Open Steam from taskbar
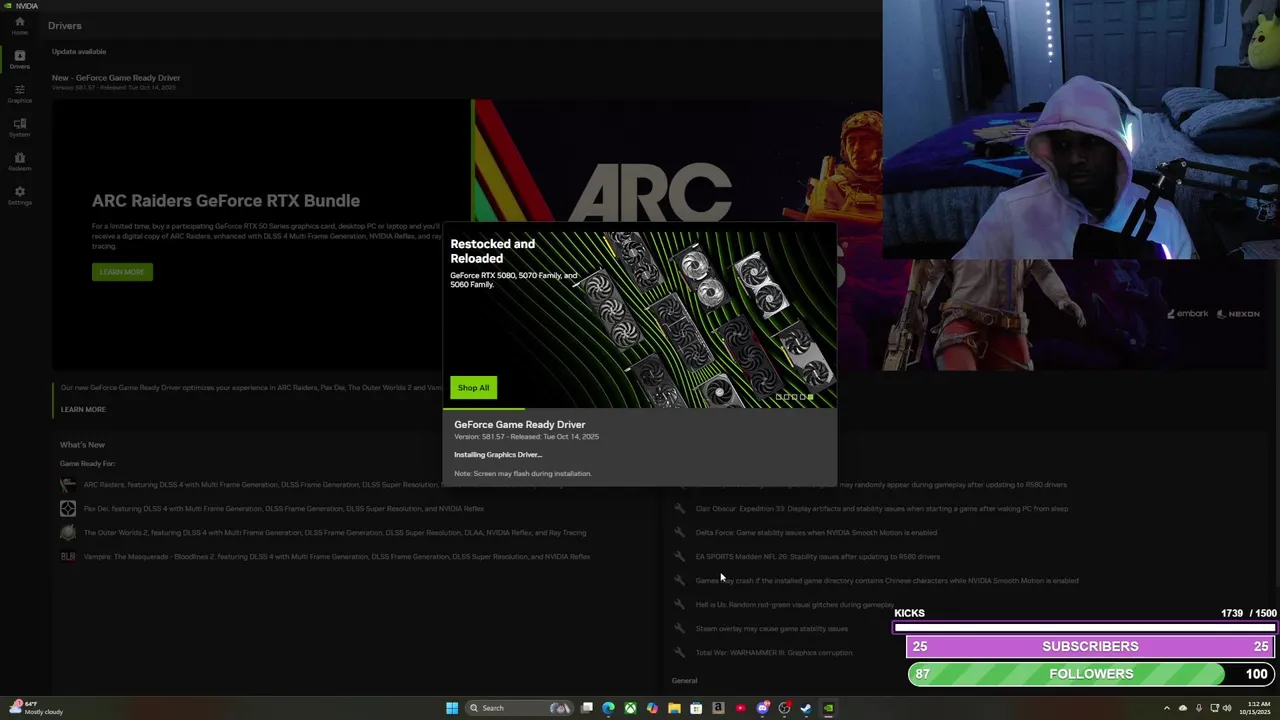 click(x=806, y=708)
